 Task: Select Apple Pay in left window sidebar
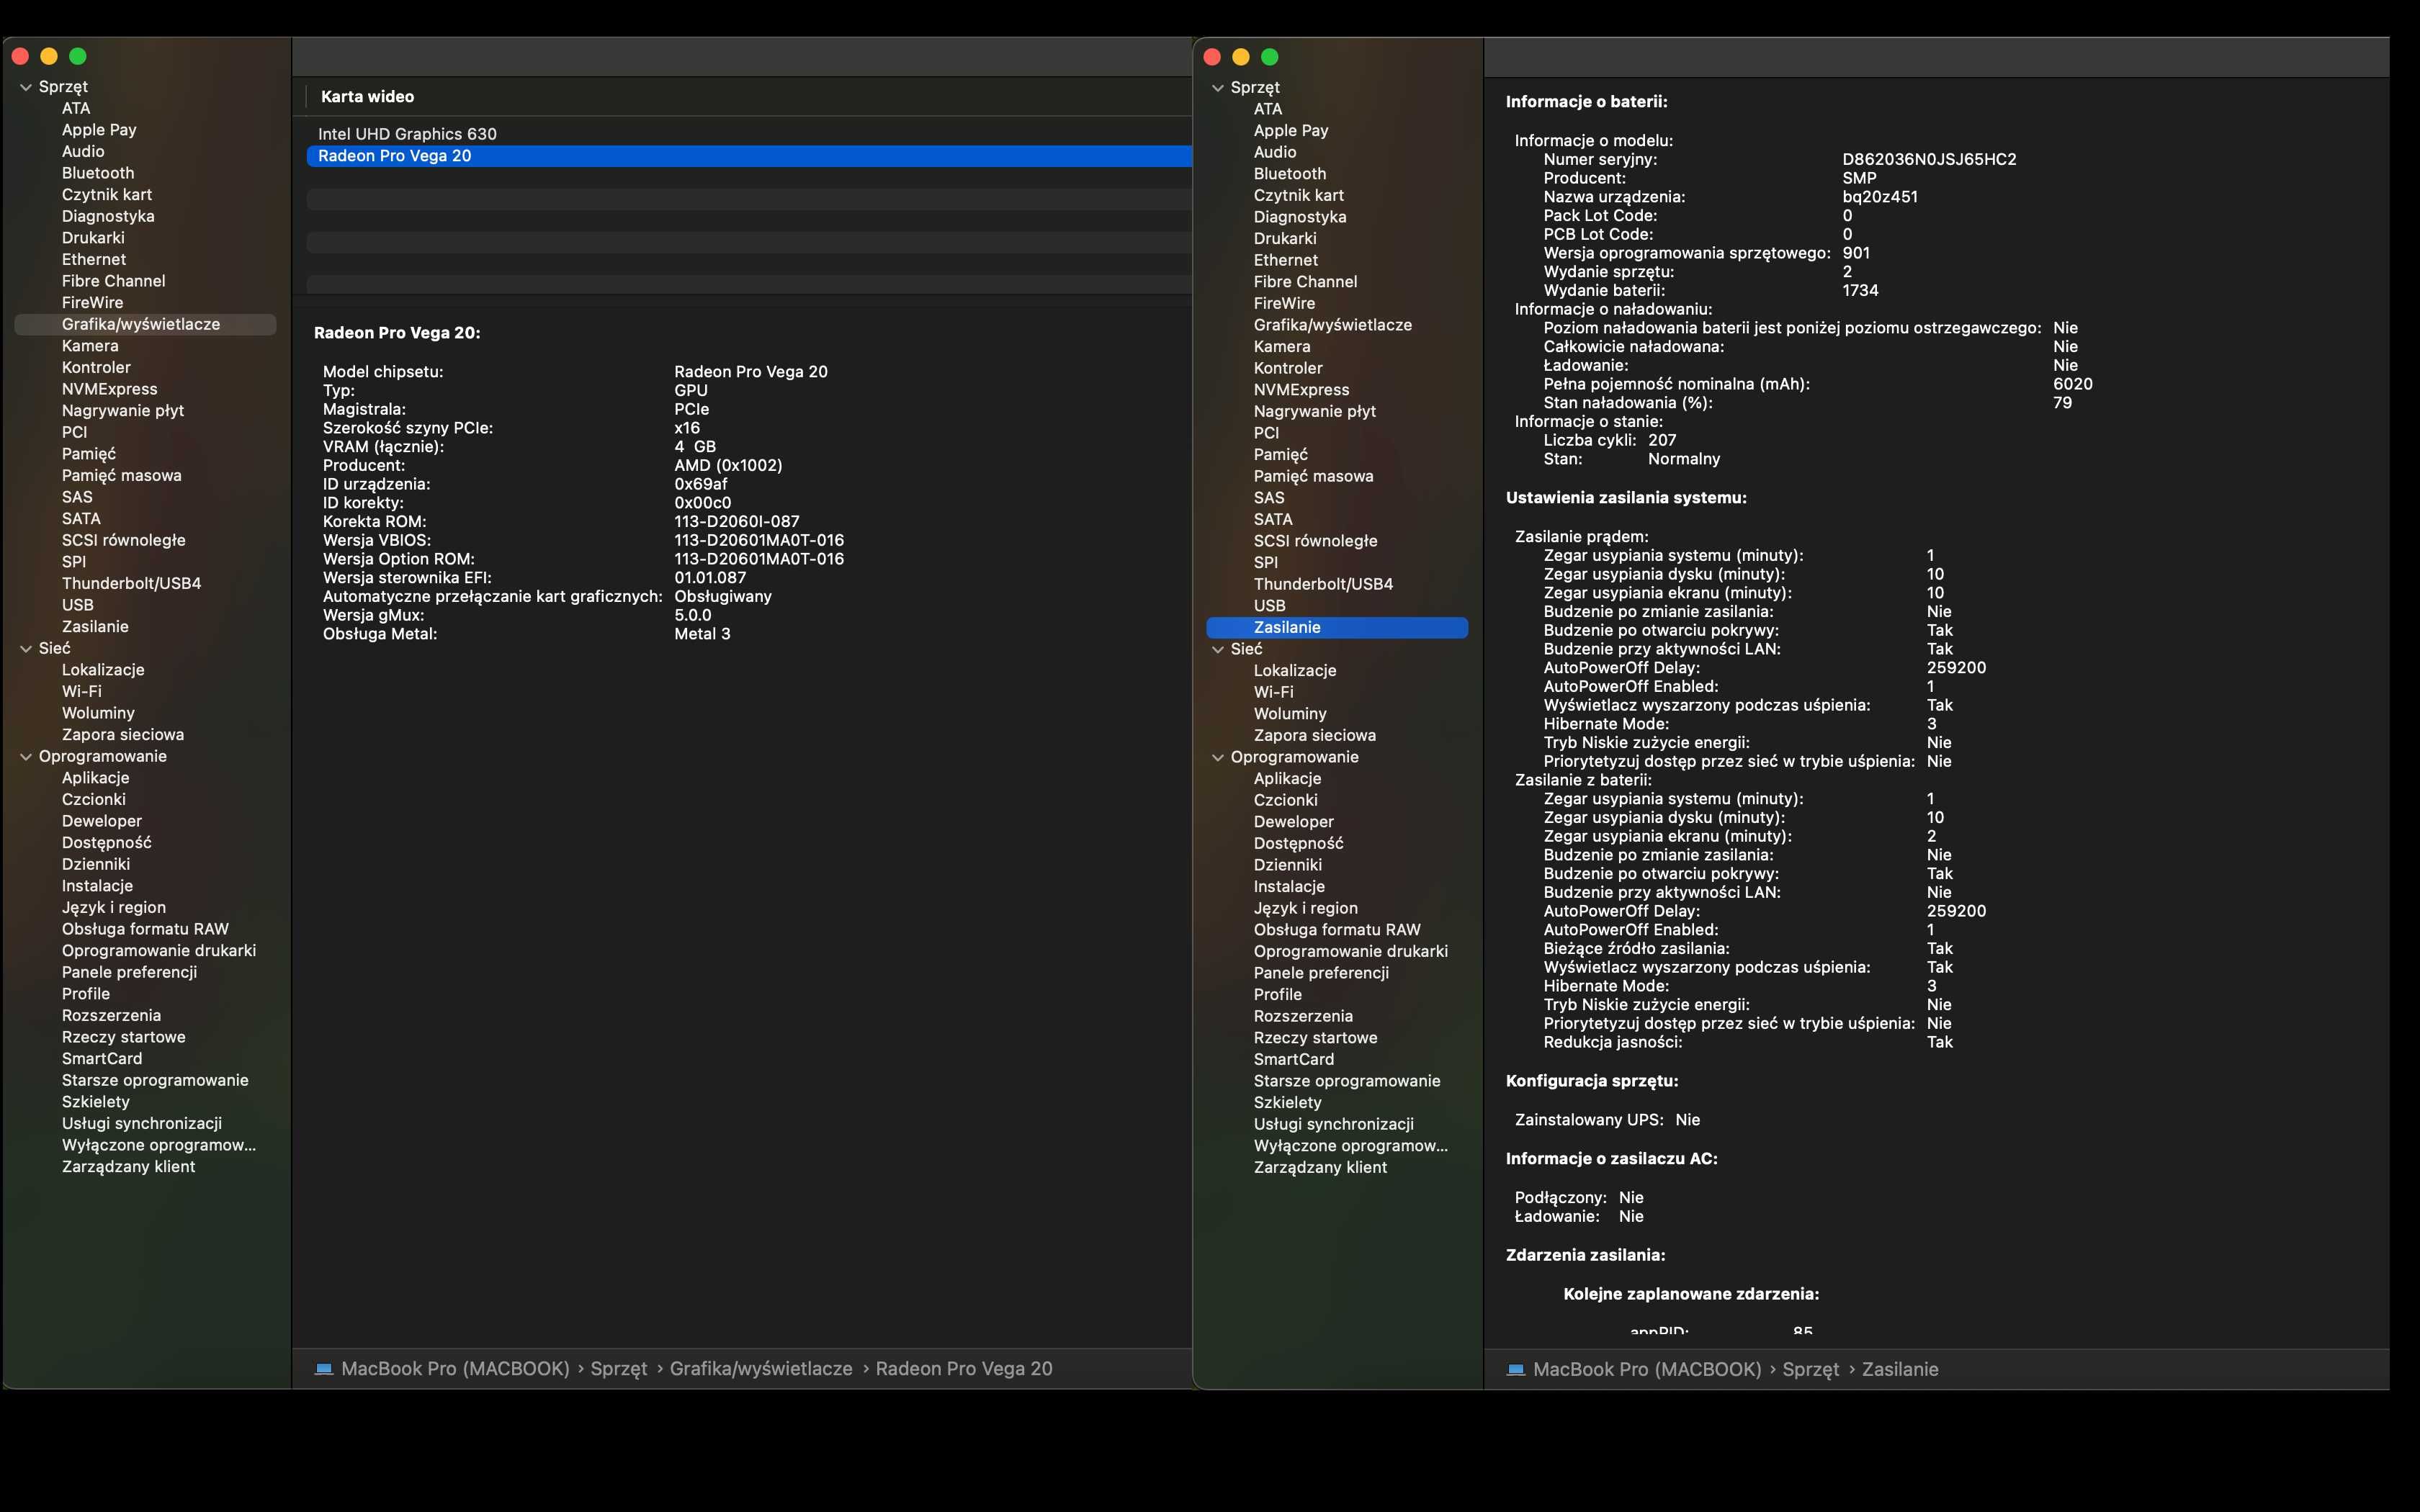99,130
